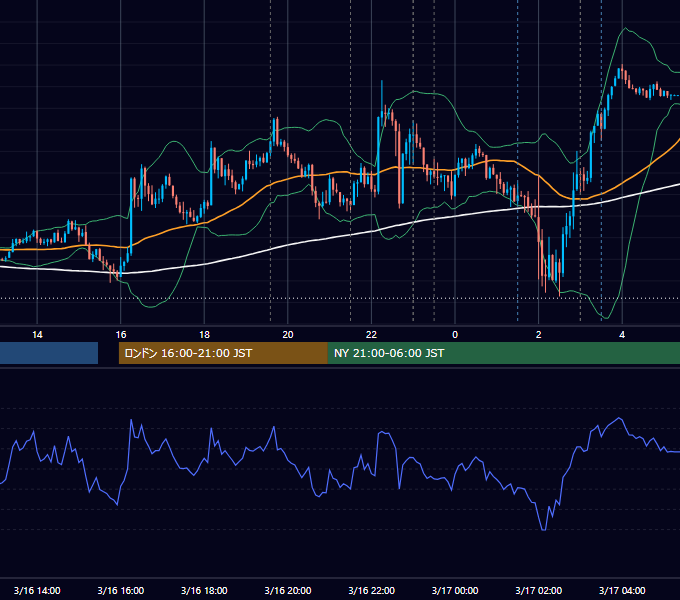Screen dimensions: 680x600
Task: Click hour label 4 on price chart axis
Action: point(622,335)
